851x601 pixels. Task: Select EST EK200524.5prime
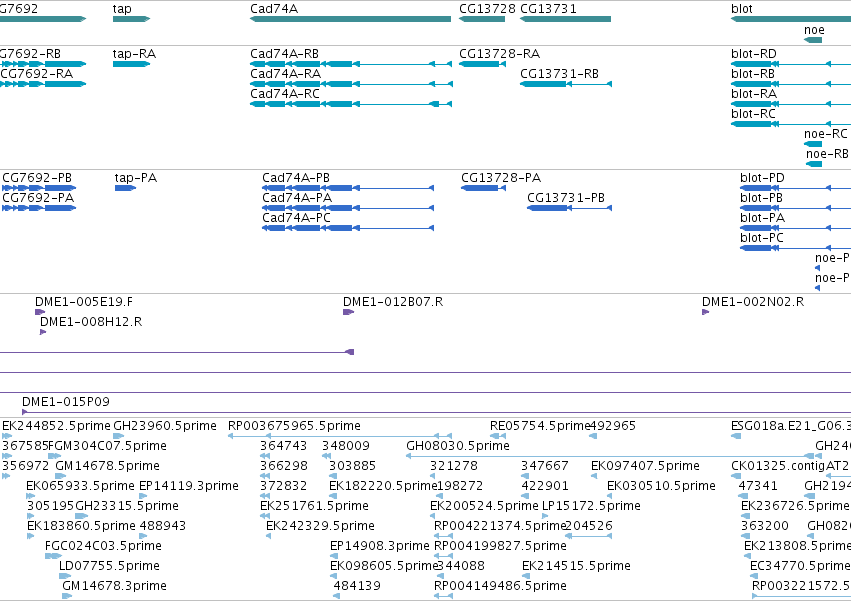tap(484, 505)
